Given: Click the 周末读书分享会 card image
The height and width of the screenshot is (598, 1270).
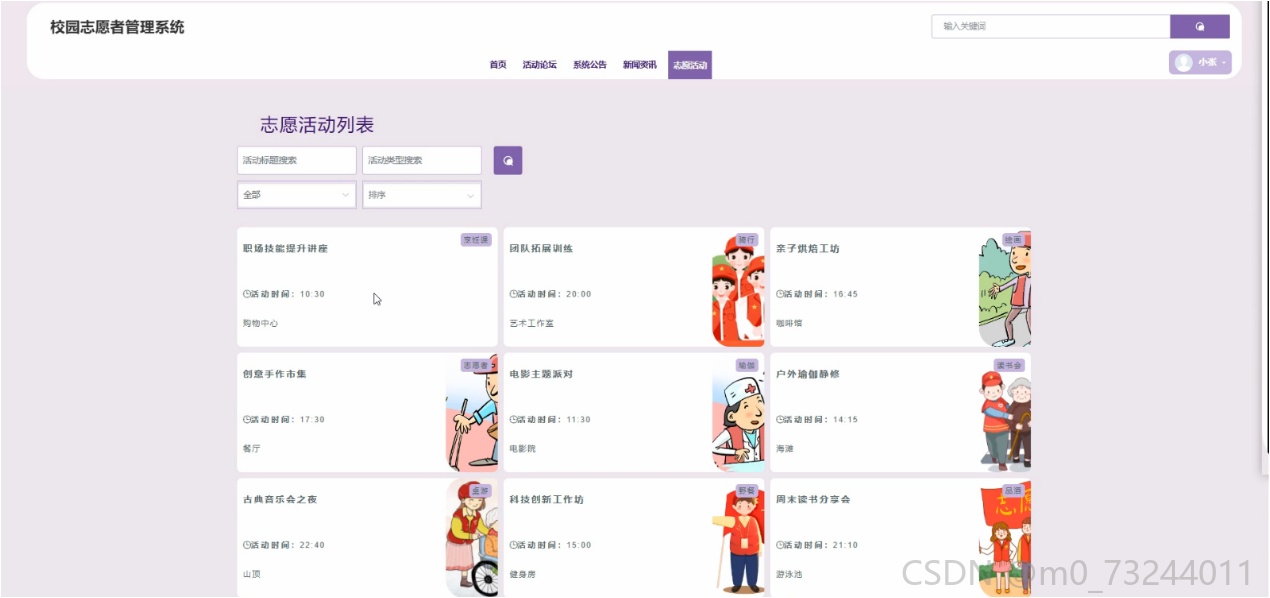Looking at the screenshot, I should (1005, 540).
